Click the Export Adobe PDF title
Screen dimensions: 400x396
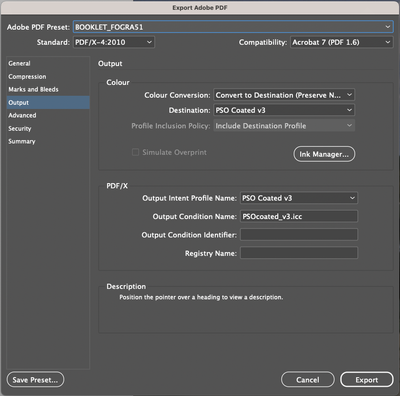click(x=200, y=8)
